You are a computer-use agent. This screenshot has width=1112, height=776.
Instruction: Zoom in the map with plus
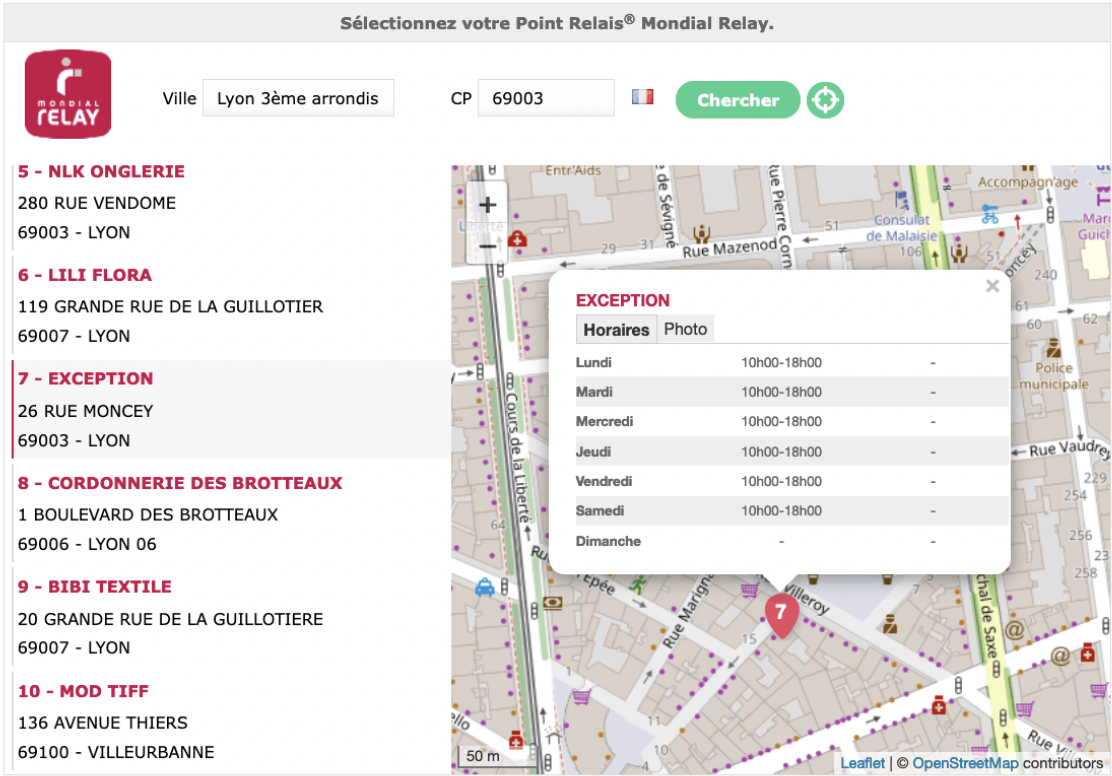tap(487, 206)
